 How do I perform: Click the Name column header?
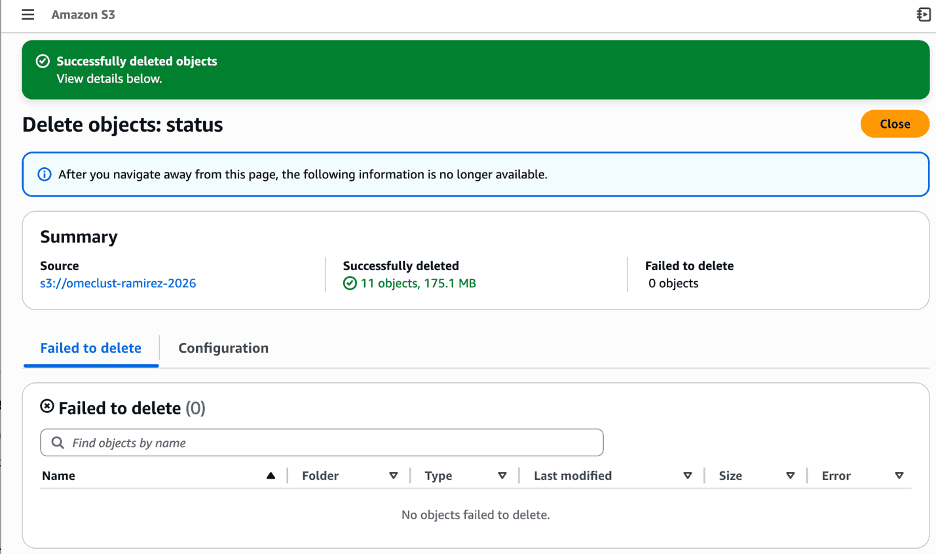tap(59, 476)
